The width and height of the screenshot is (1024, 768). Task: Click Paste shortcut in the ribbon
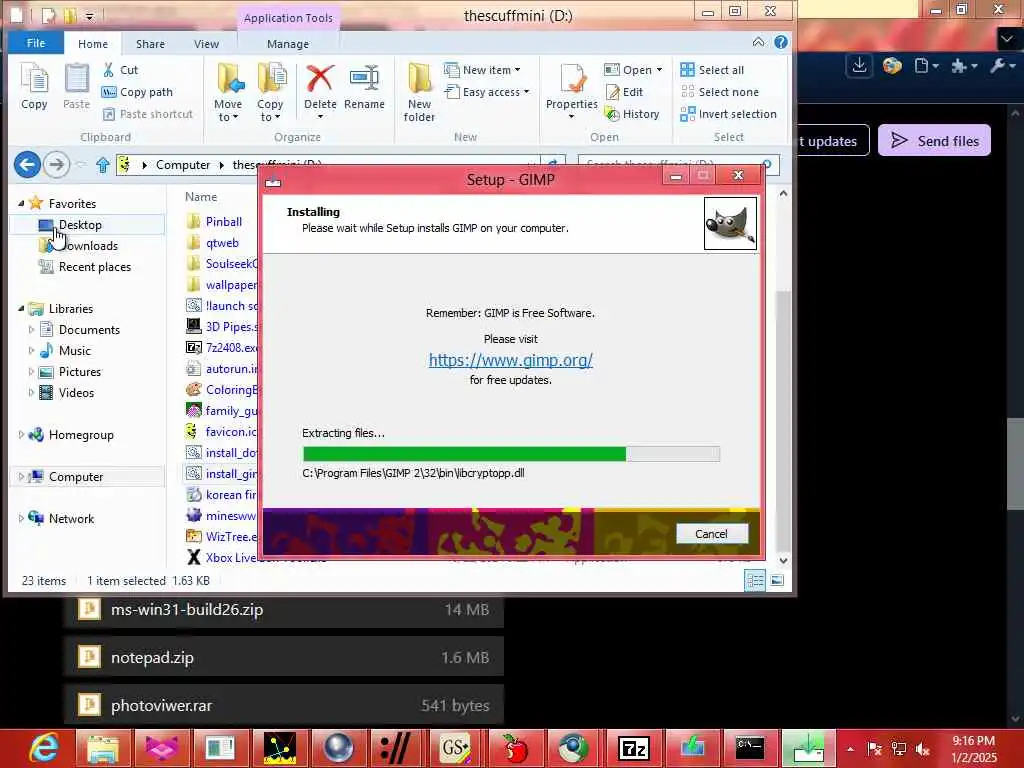[148, 114]
